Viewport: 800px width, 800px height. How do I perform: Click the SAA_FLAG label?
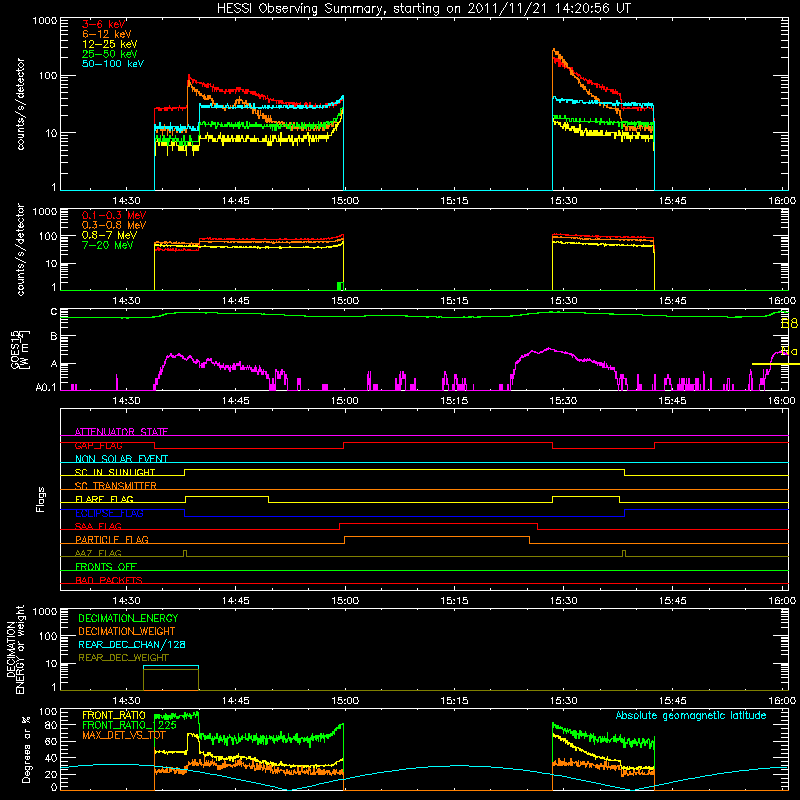[x=98, y=526]
